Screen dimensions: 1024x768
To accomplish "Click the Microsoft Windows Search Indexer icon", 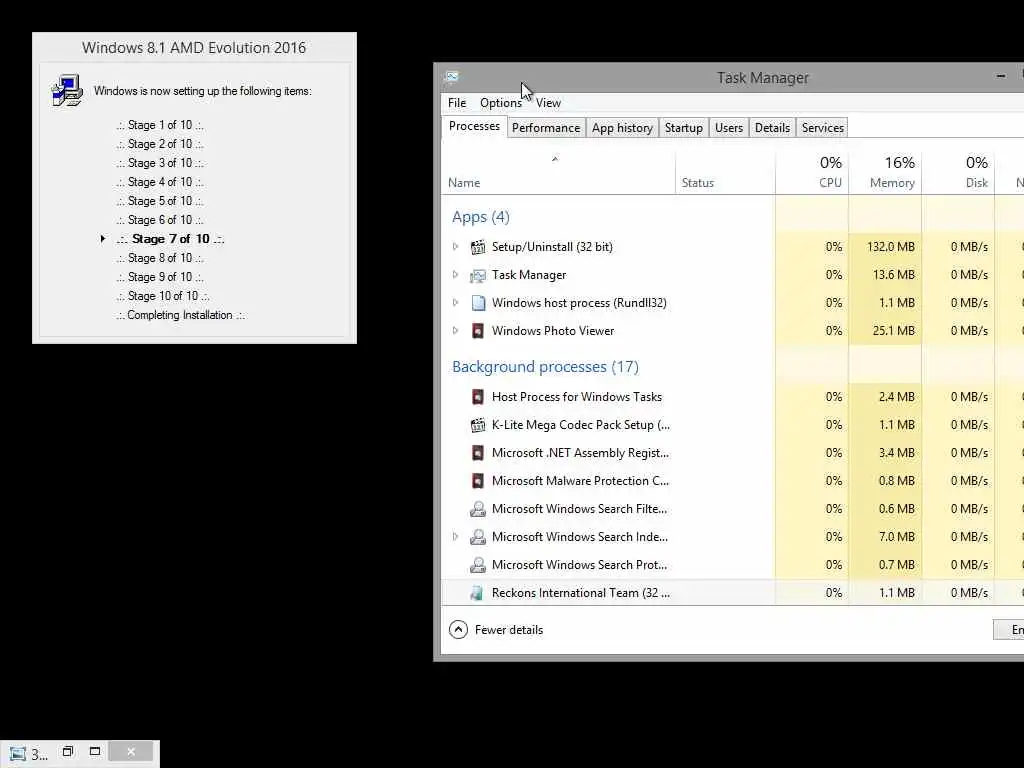I will pos(478,537).
